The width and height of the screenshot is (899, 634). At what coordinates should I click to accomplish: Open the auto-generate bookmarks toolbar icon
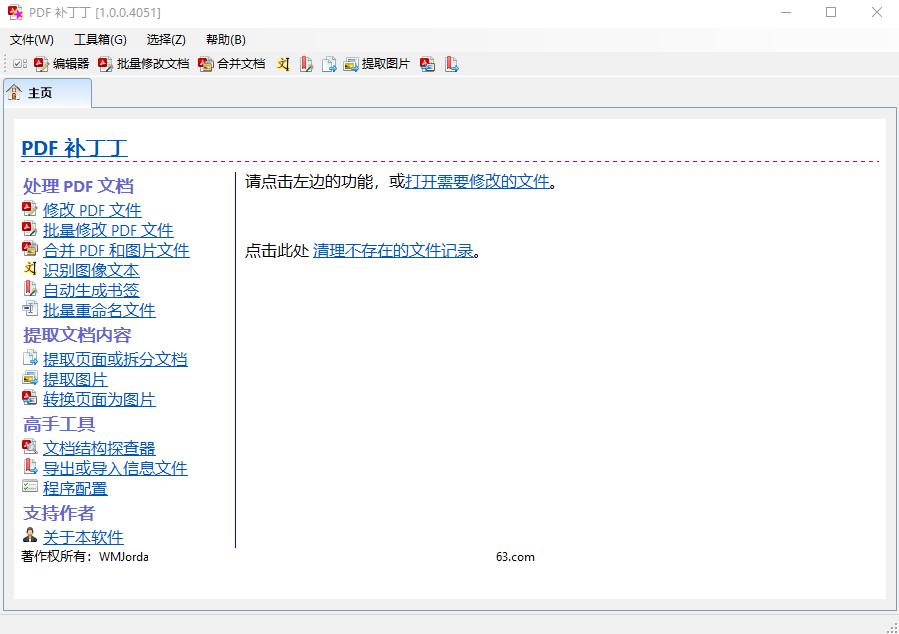click(306, 63)
